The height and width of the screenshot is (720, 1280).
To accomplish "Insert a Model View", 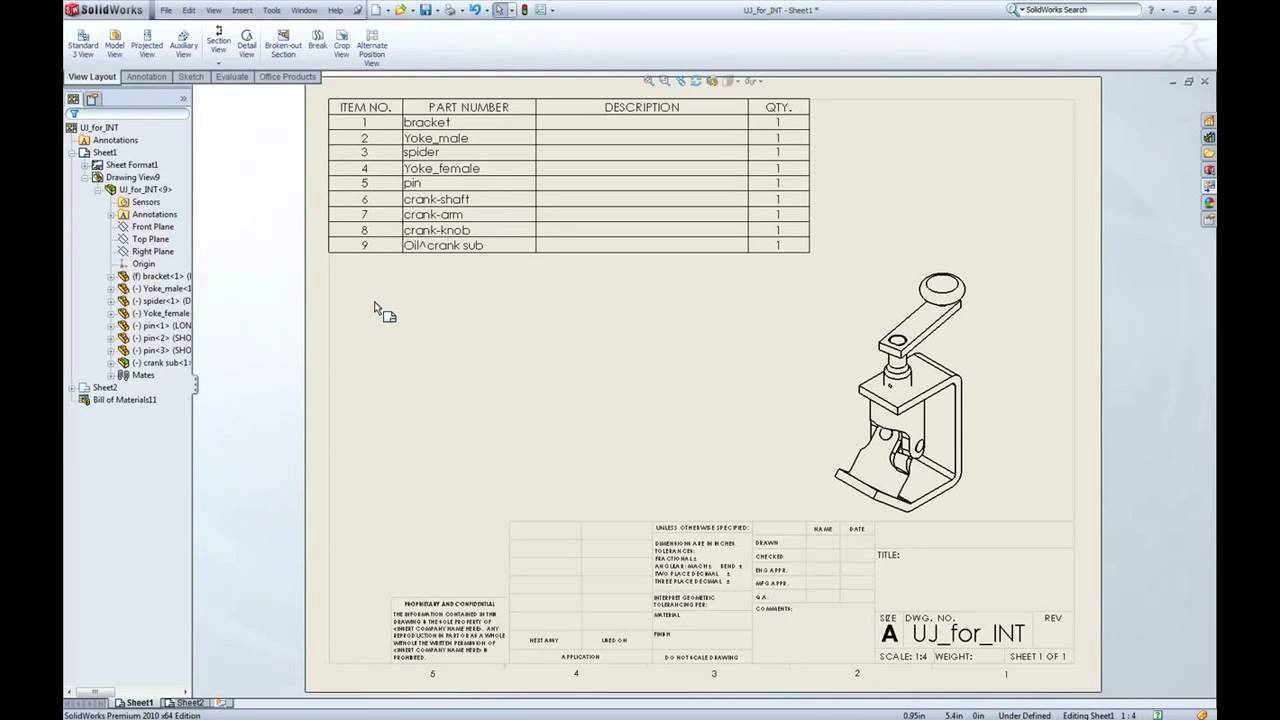I will (x=115, y=43).
